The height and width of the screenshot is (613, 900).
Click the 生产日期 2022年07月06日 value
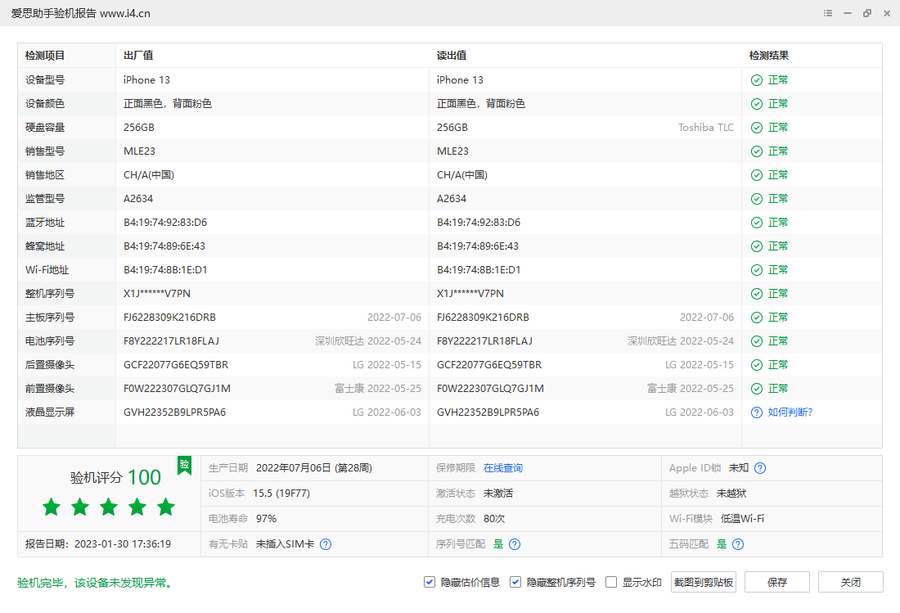314,468
